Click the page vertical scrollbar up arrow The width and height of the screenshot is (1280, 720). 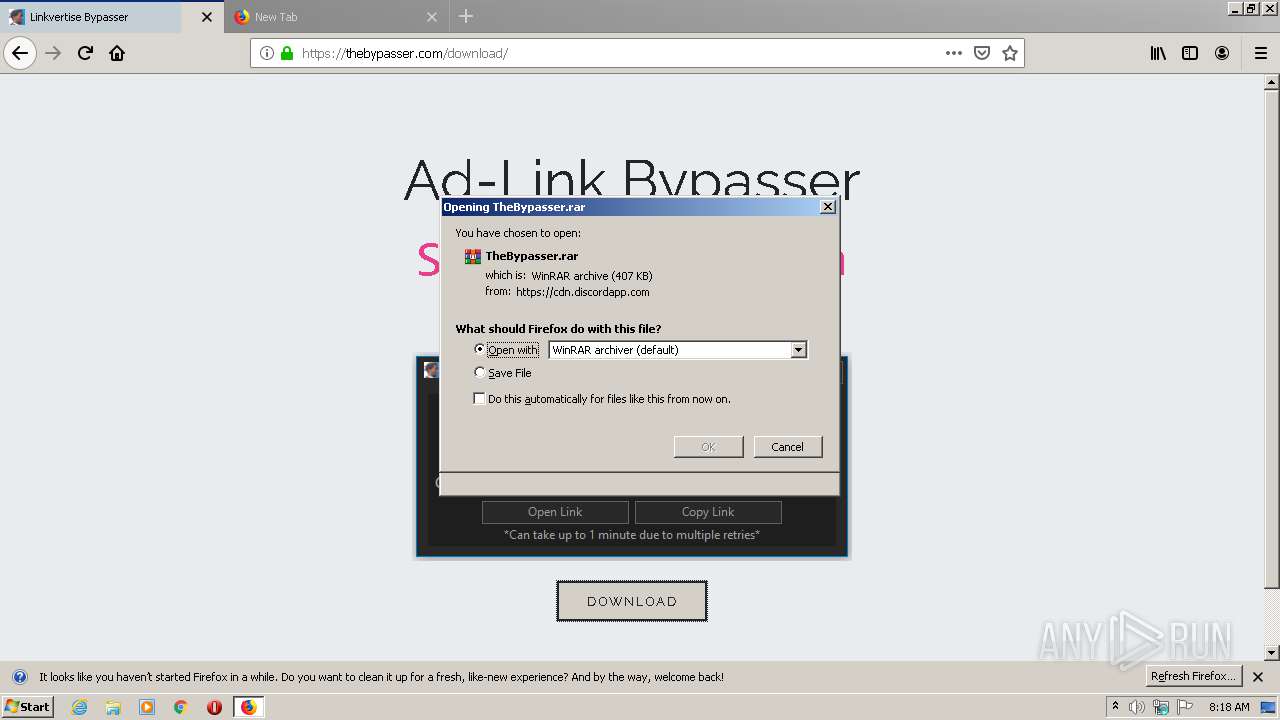pyautogui.click(x=1272, y=81)
